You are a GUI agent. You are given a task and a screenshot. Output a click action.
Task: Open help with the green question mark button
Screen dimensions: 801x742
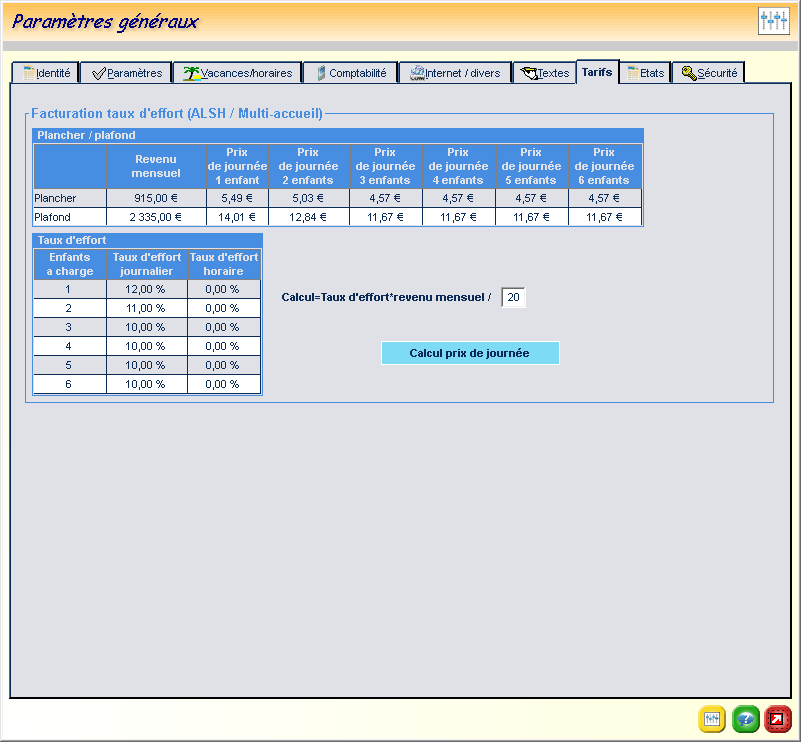745,718
